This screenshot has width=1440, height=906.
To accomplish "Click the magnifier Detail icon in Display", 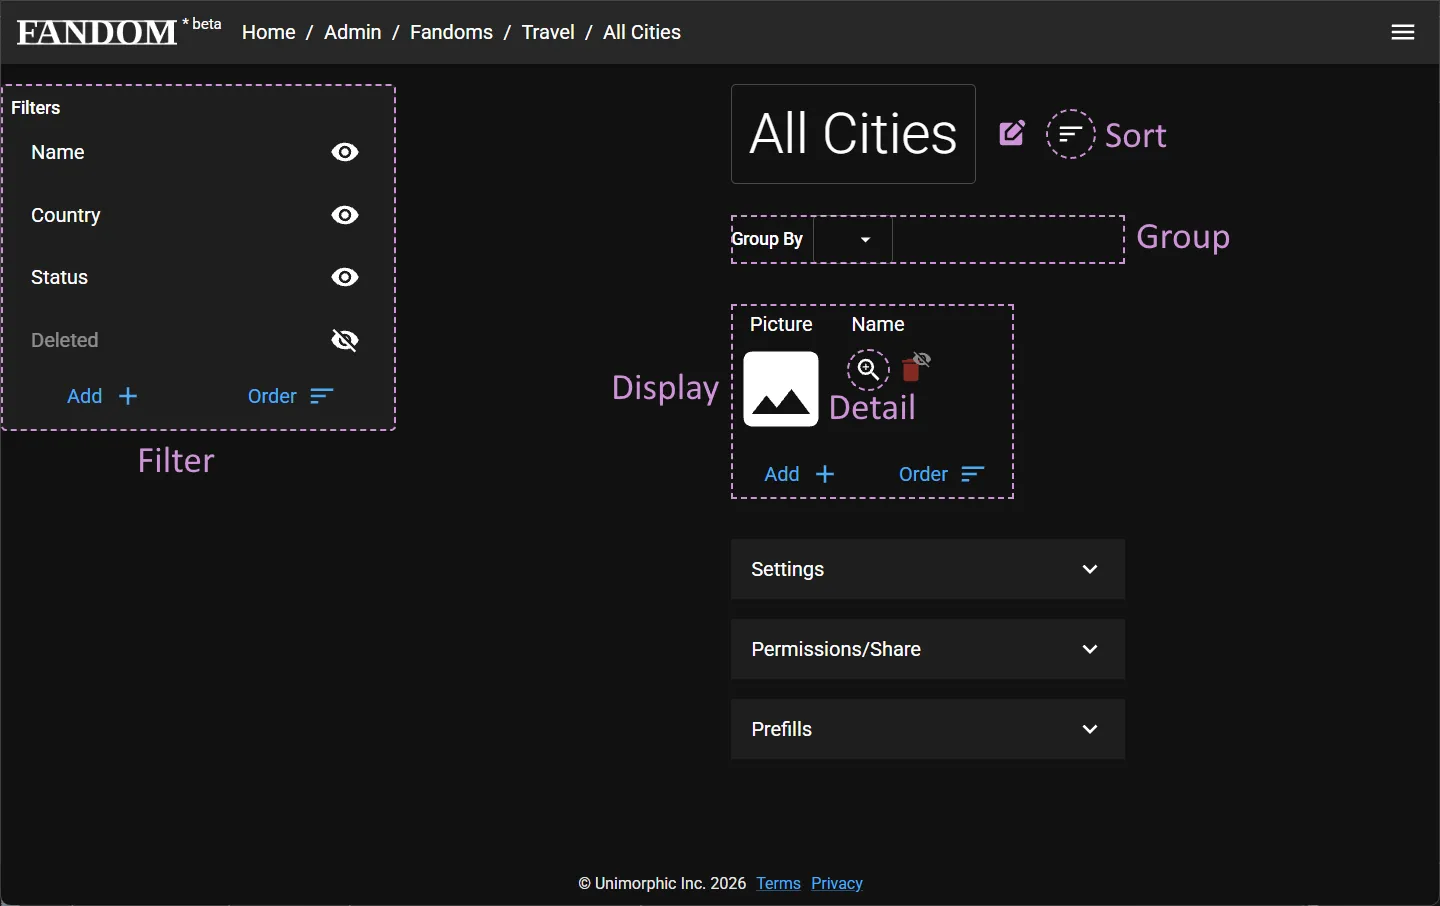I will (869, 370).
